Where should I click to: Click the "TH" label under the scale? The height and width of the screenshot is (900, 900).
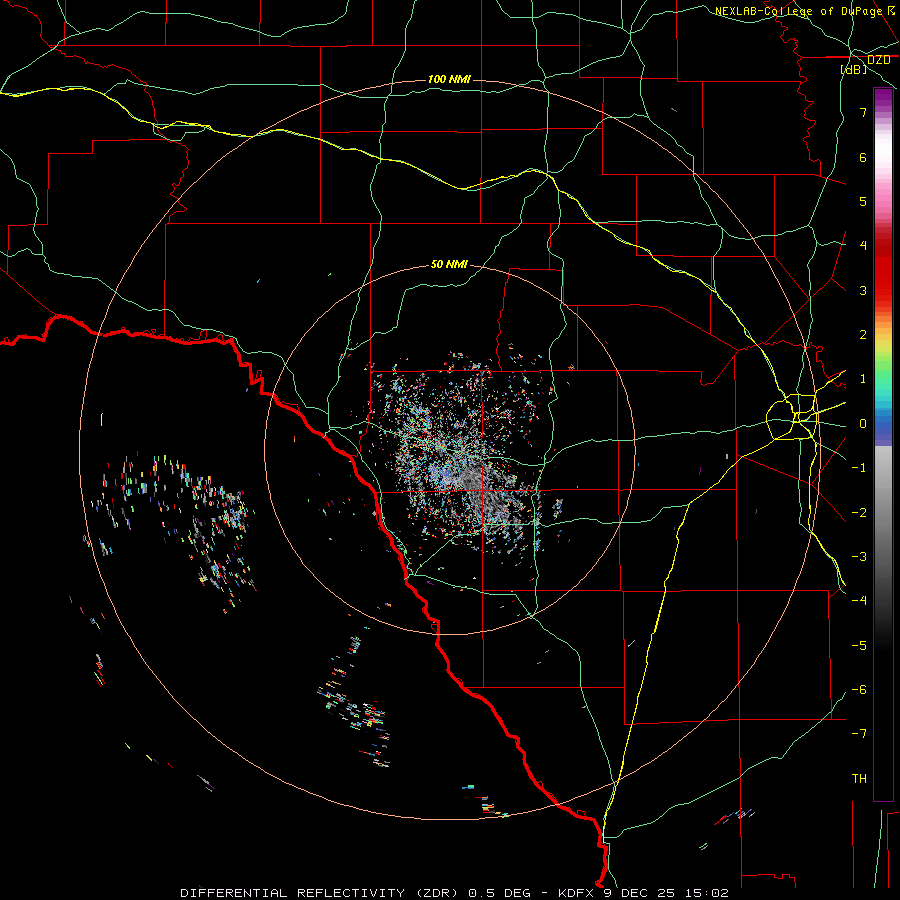click(859, 779)
